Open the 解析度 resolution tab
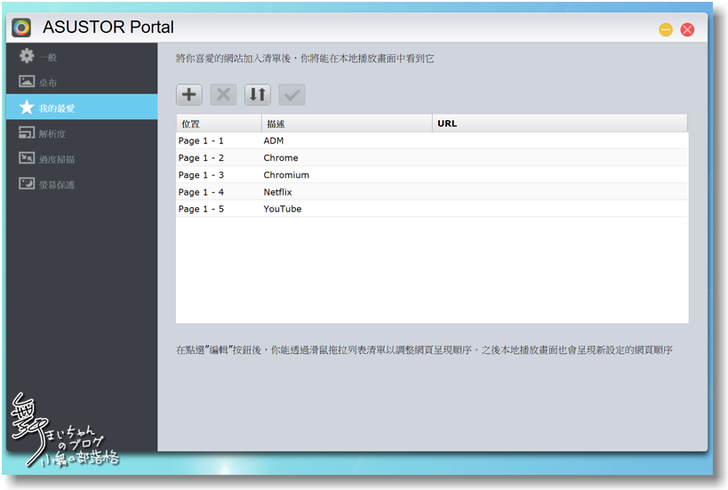 (x=82, y=133)
